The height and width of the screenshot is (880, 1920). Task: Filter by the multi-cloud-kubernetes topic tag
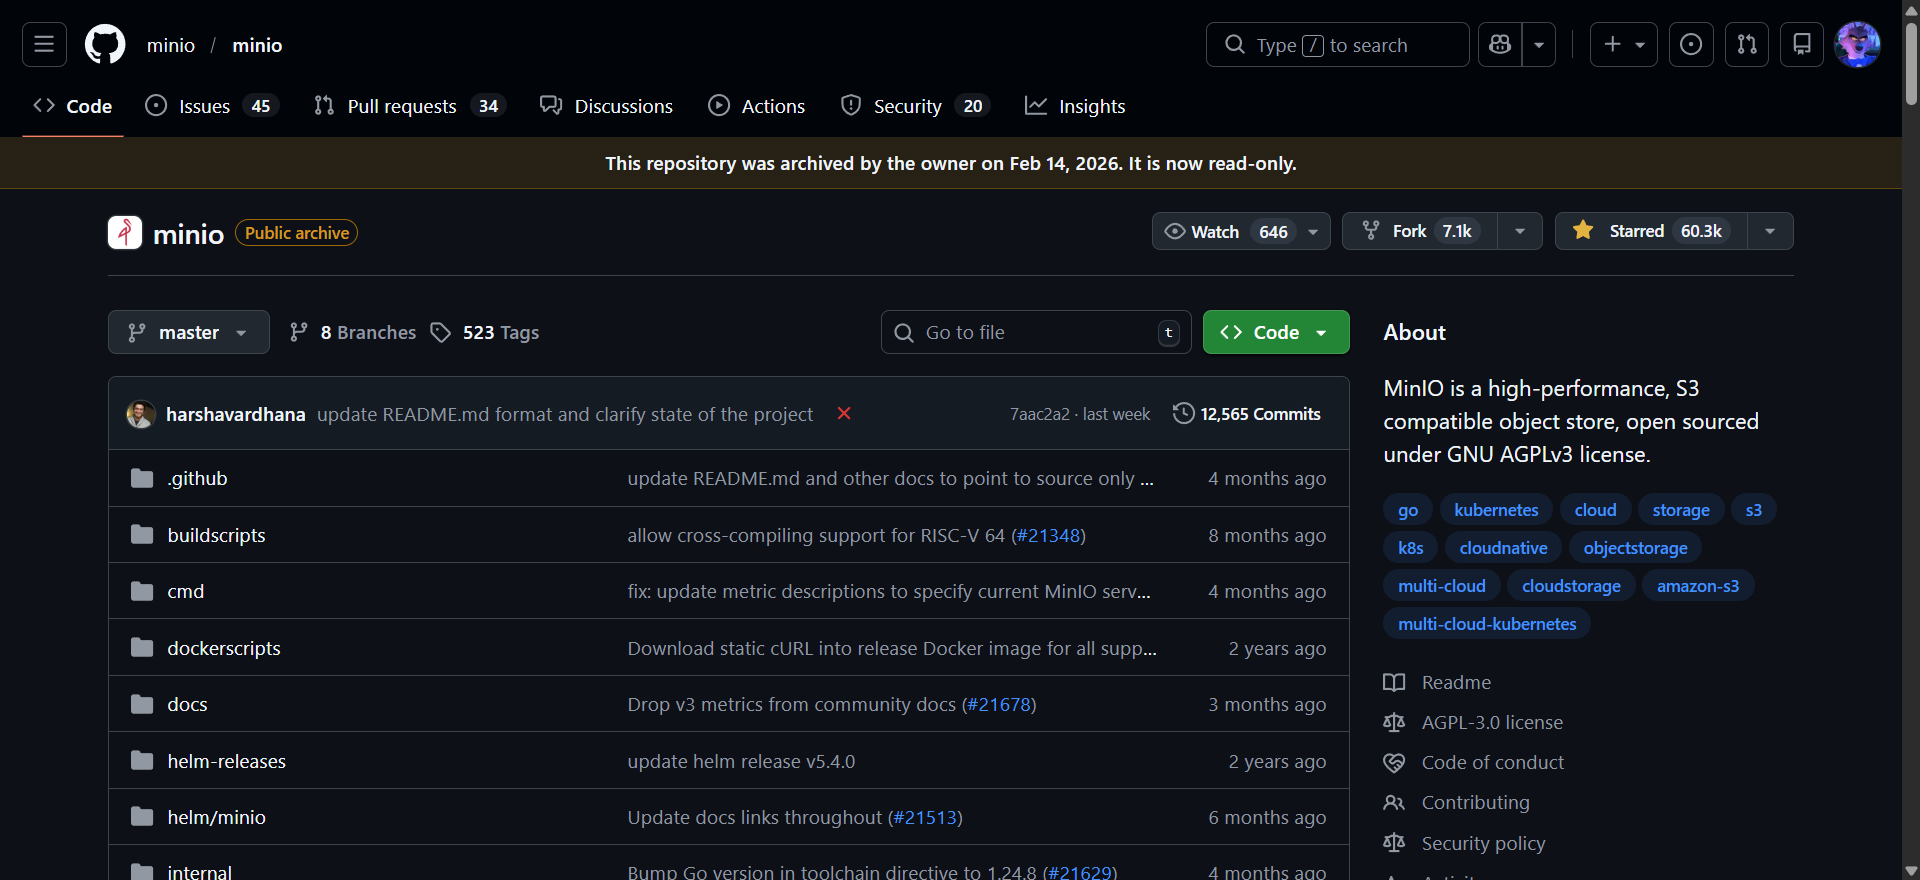(x=1487, y=624)
